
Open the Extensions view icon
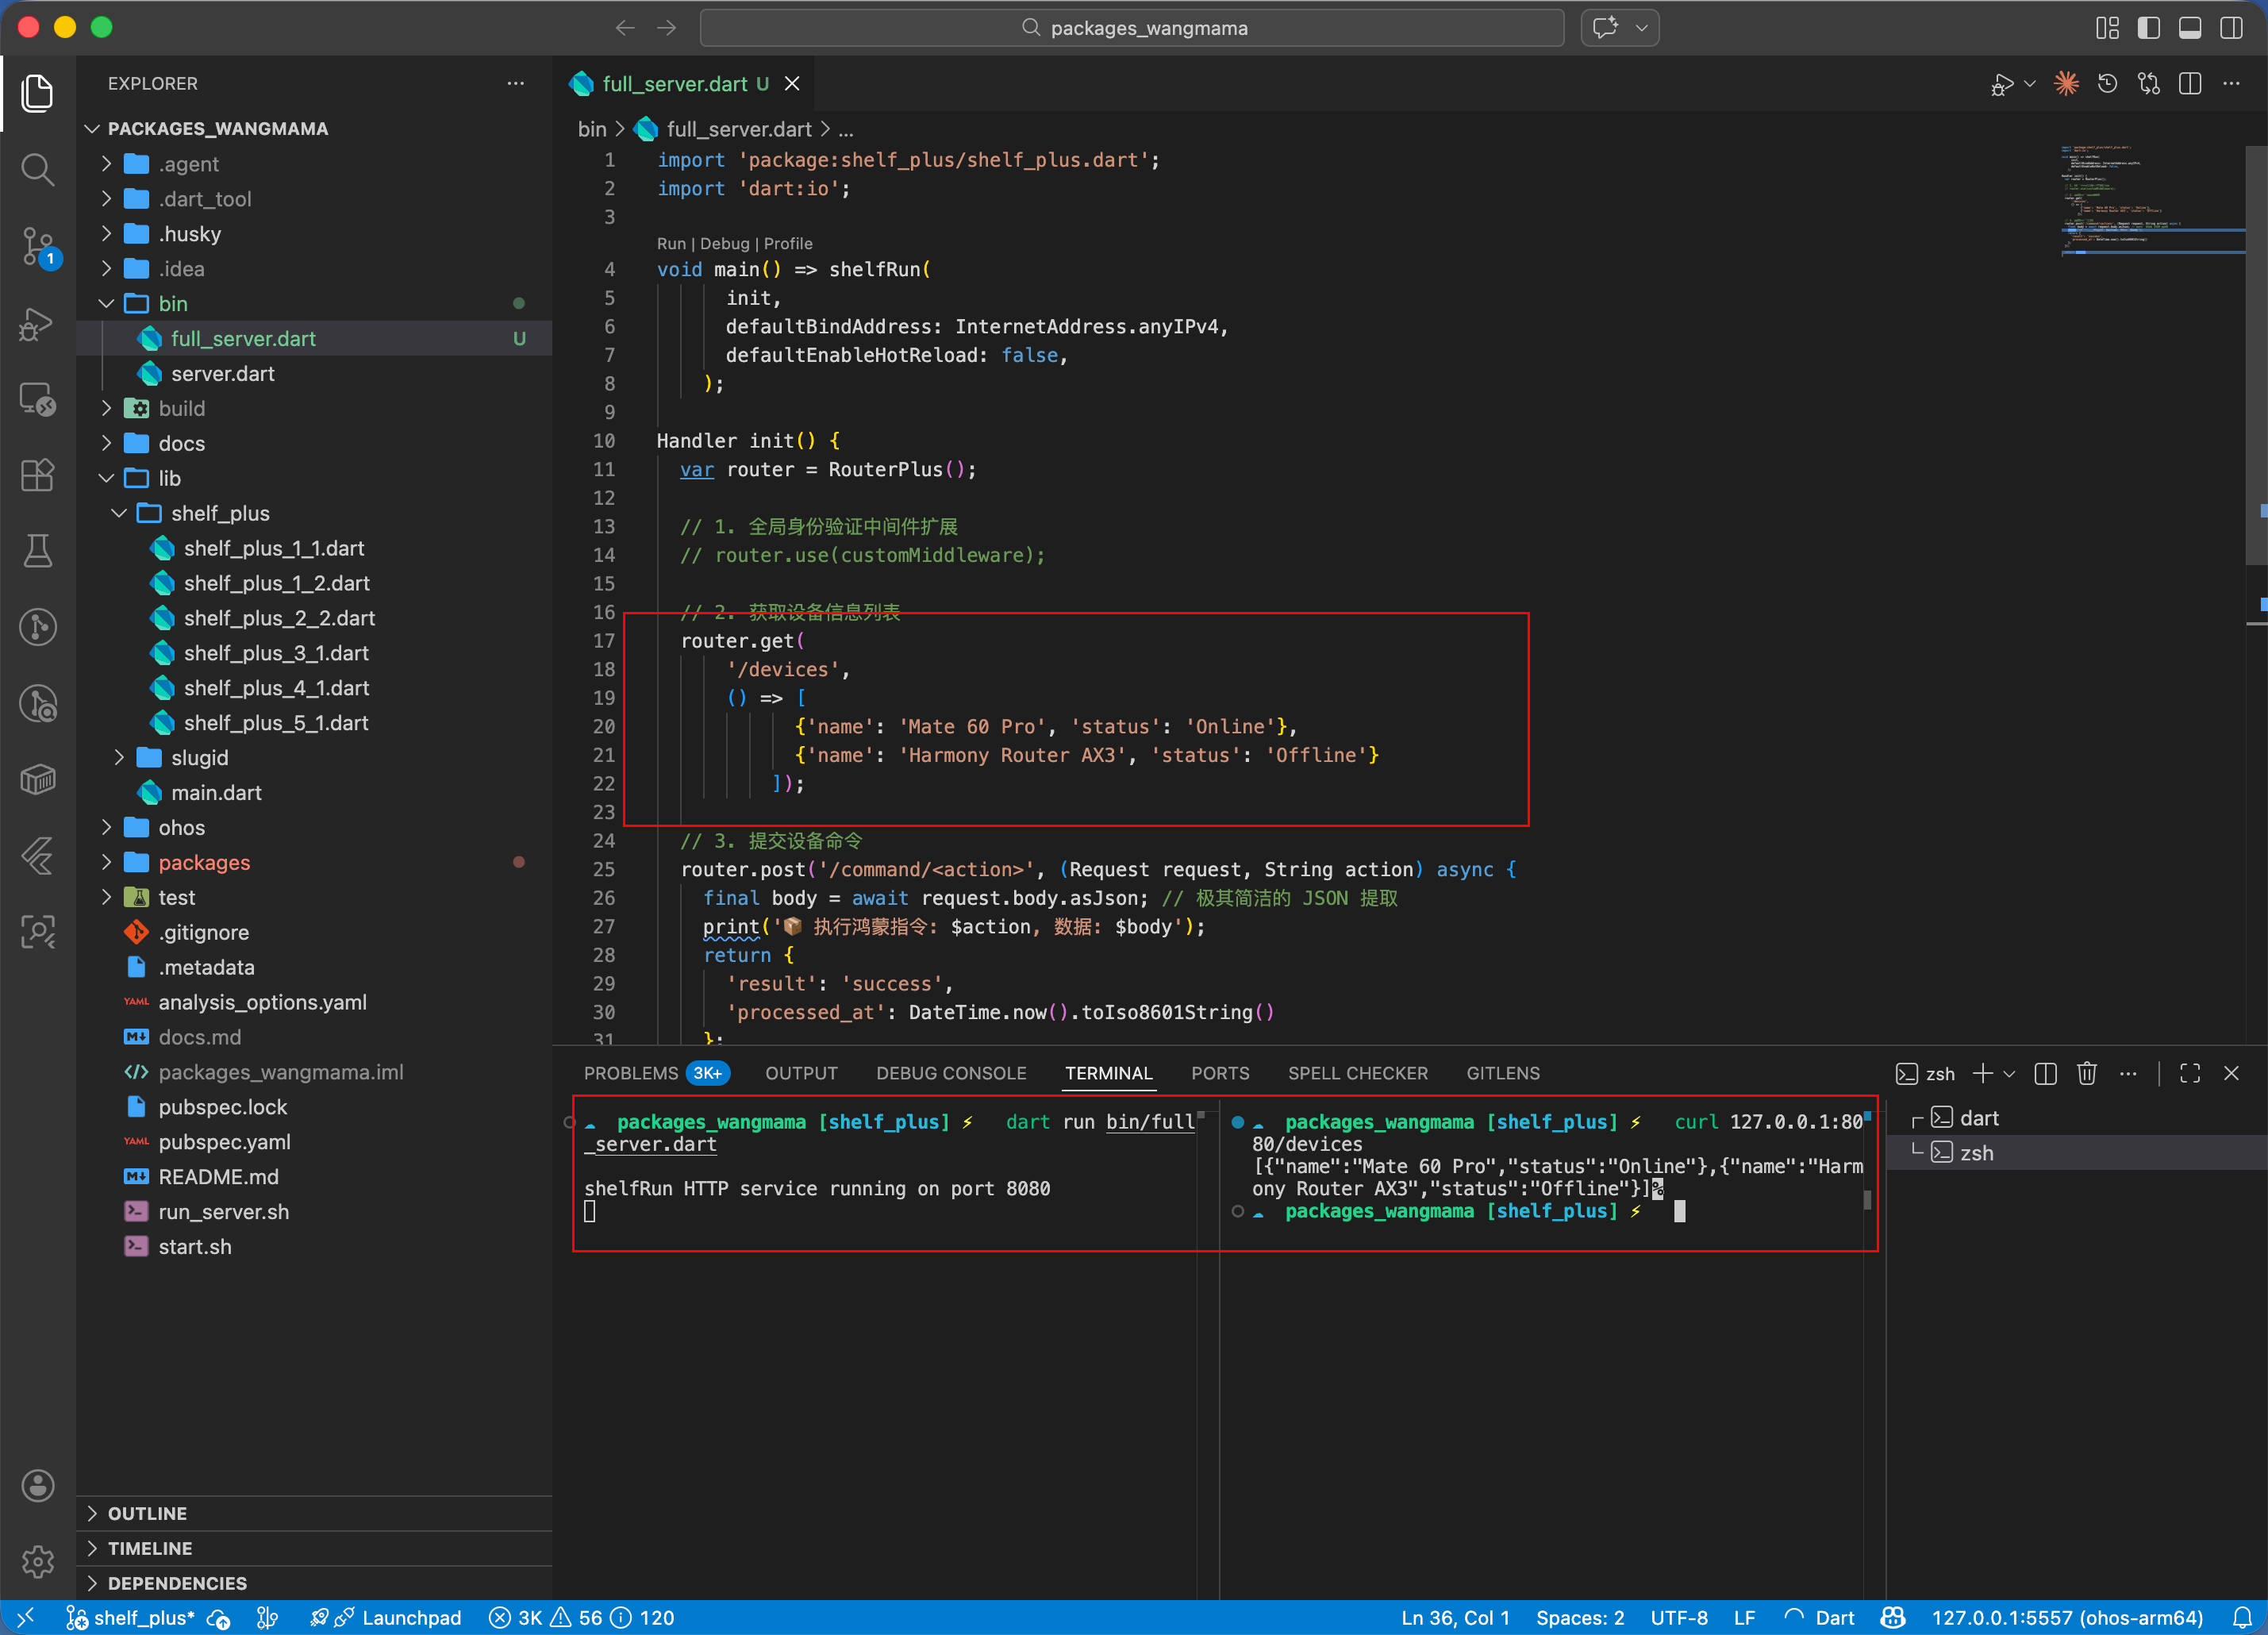[37, 475]
